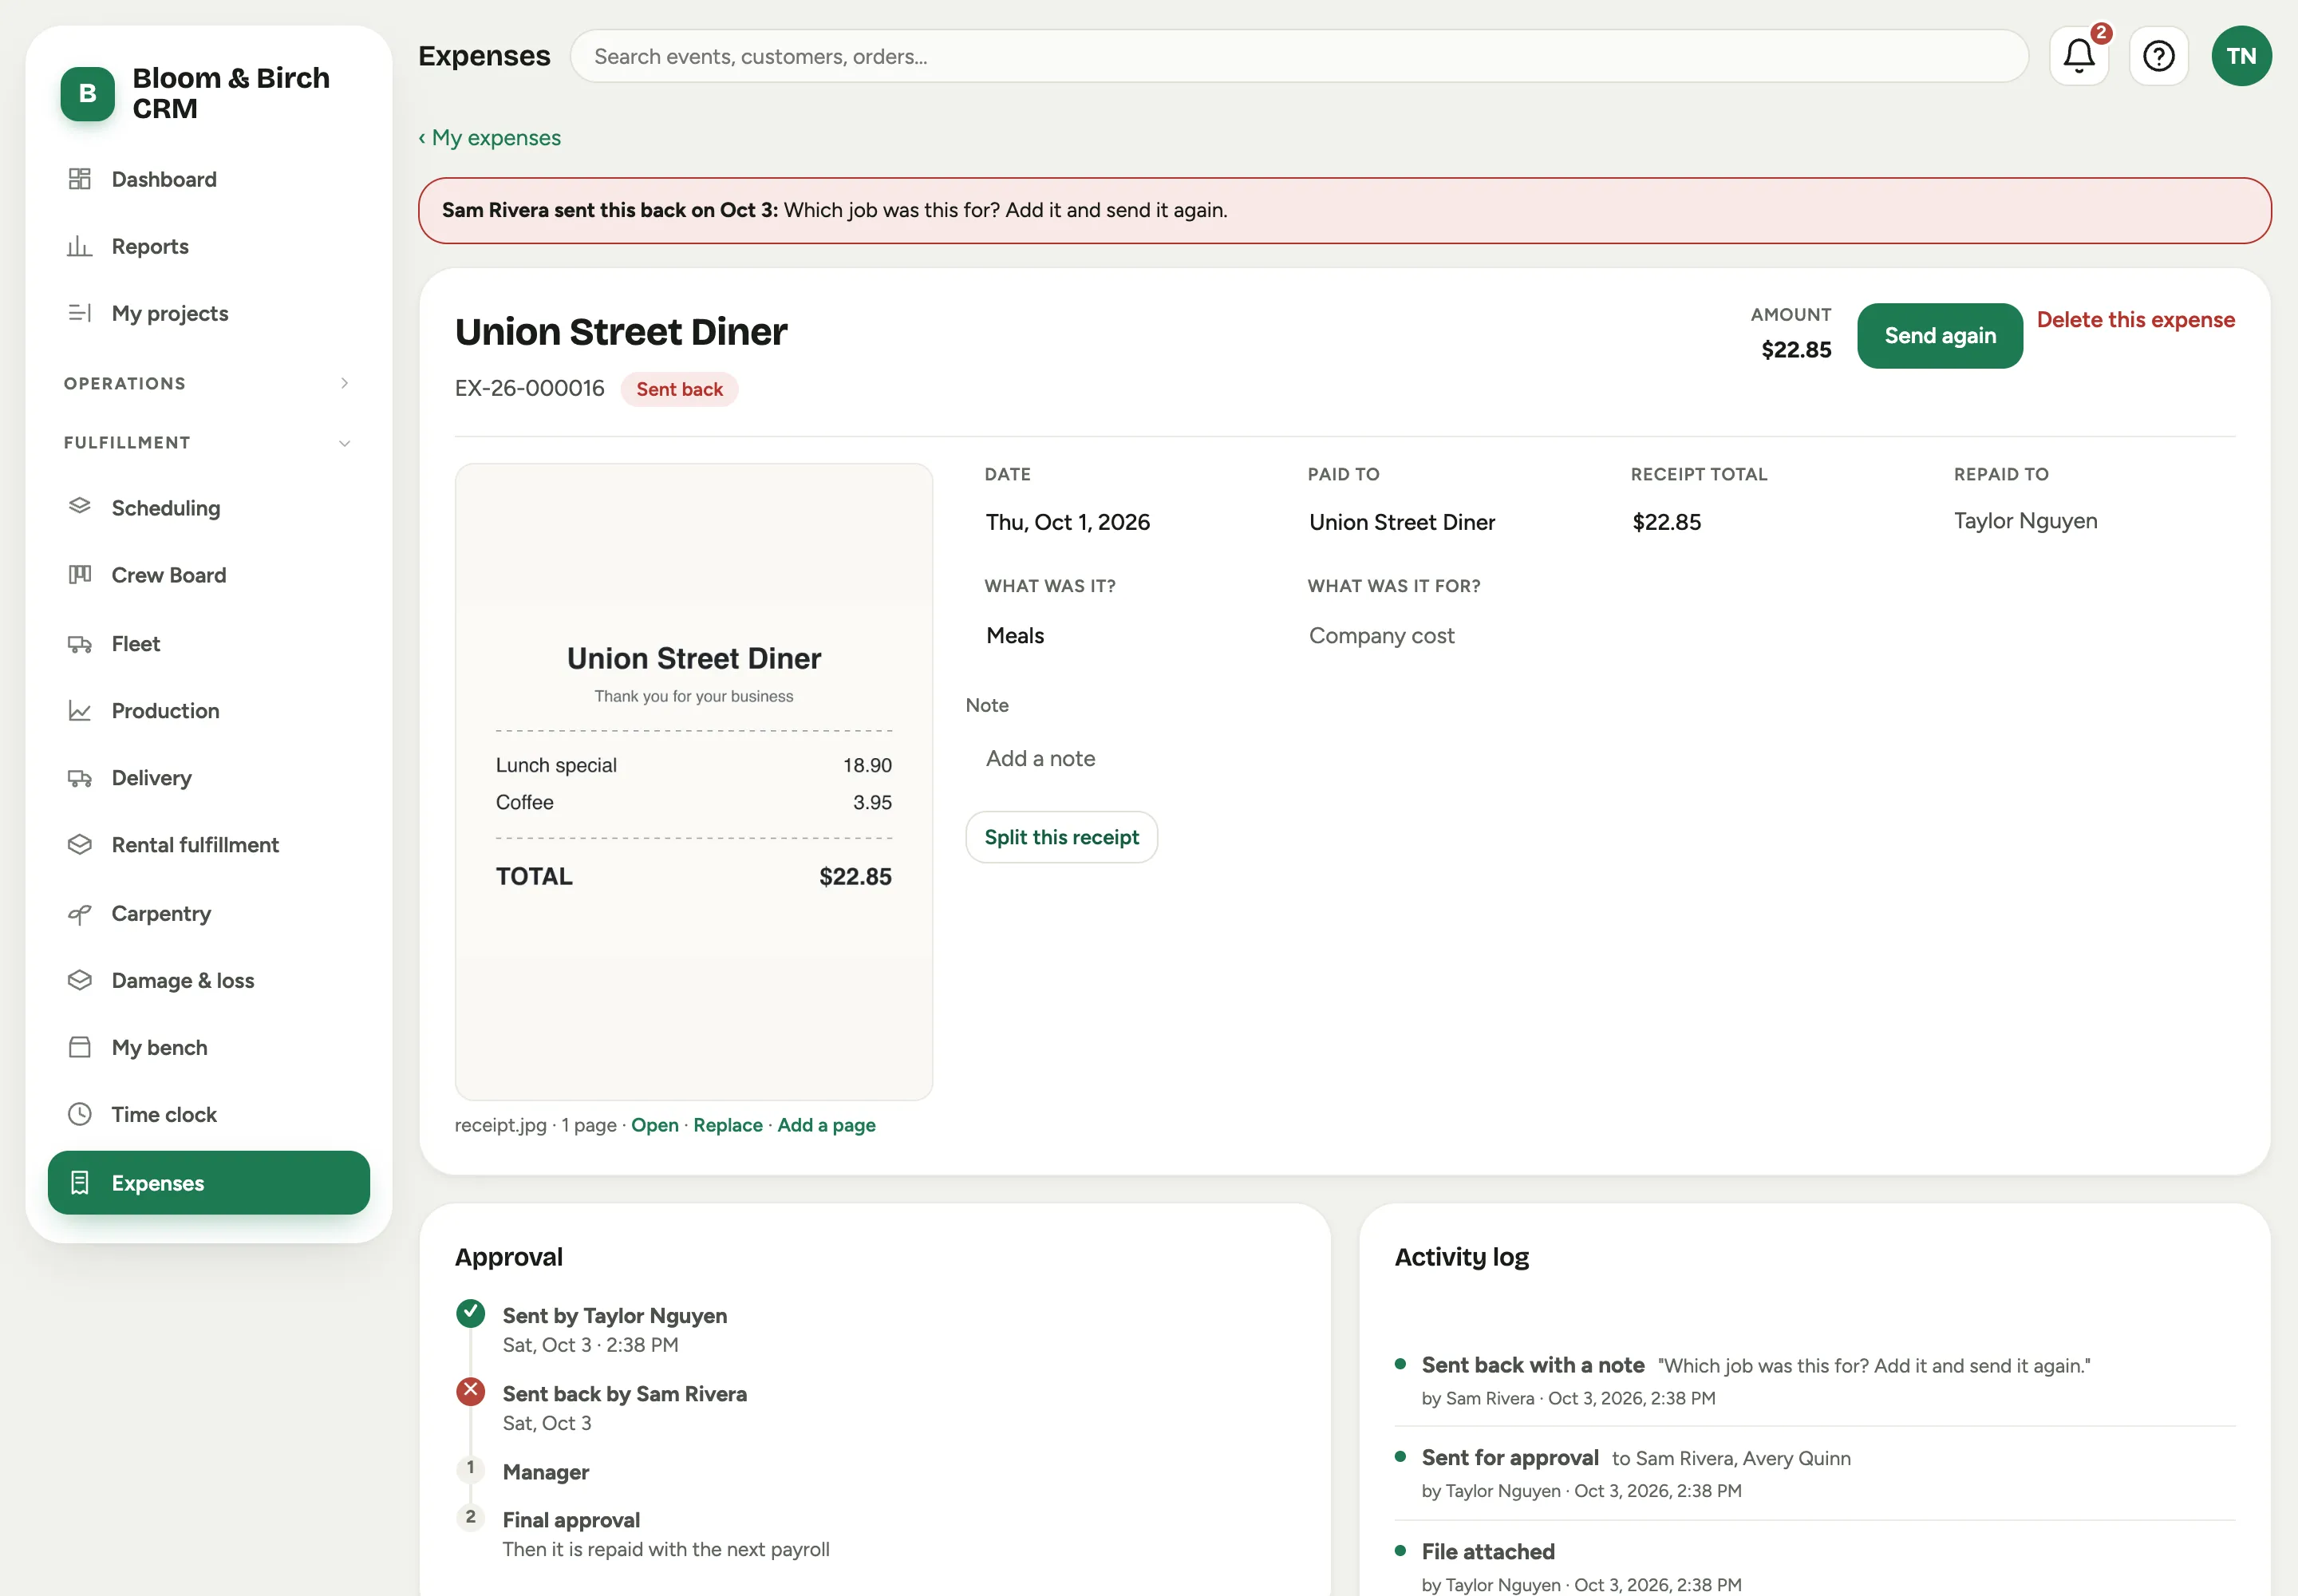Click Add a page link
The width and height of the screenshot is (2298, 1596).
(x=826, y=1125)
